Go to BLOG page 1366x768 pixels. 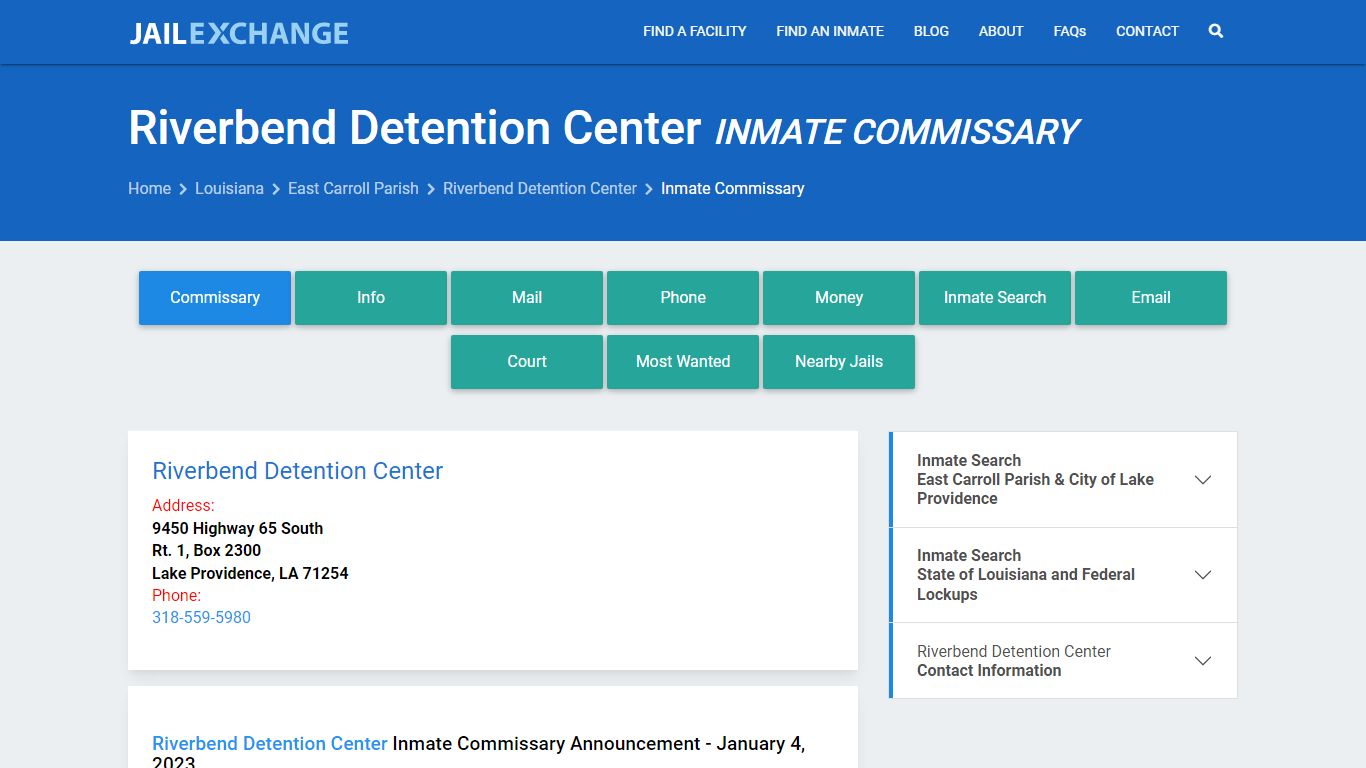tap(931, 31)
